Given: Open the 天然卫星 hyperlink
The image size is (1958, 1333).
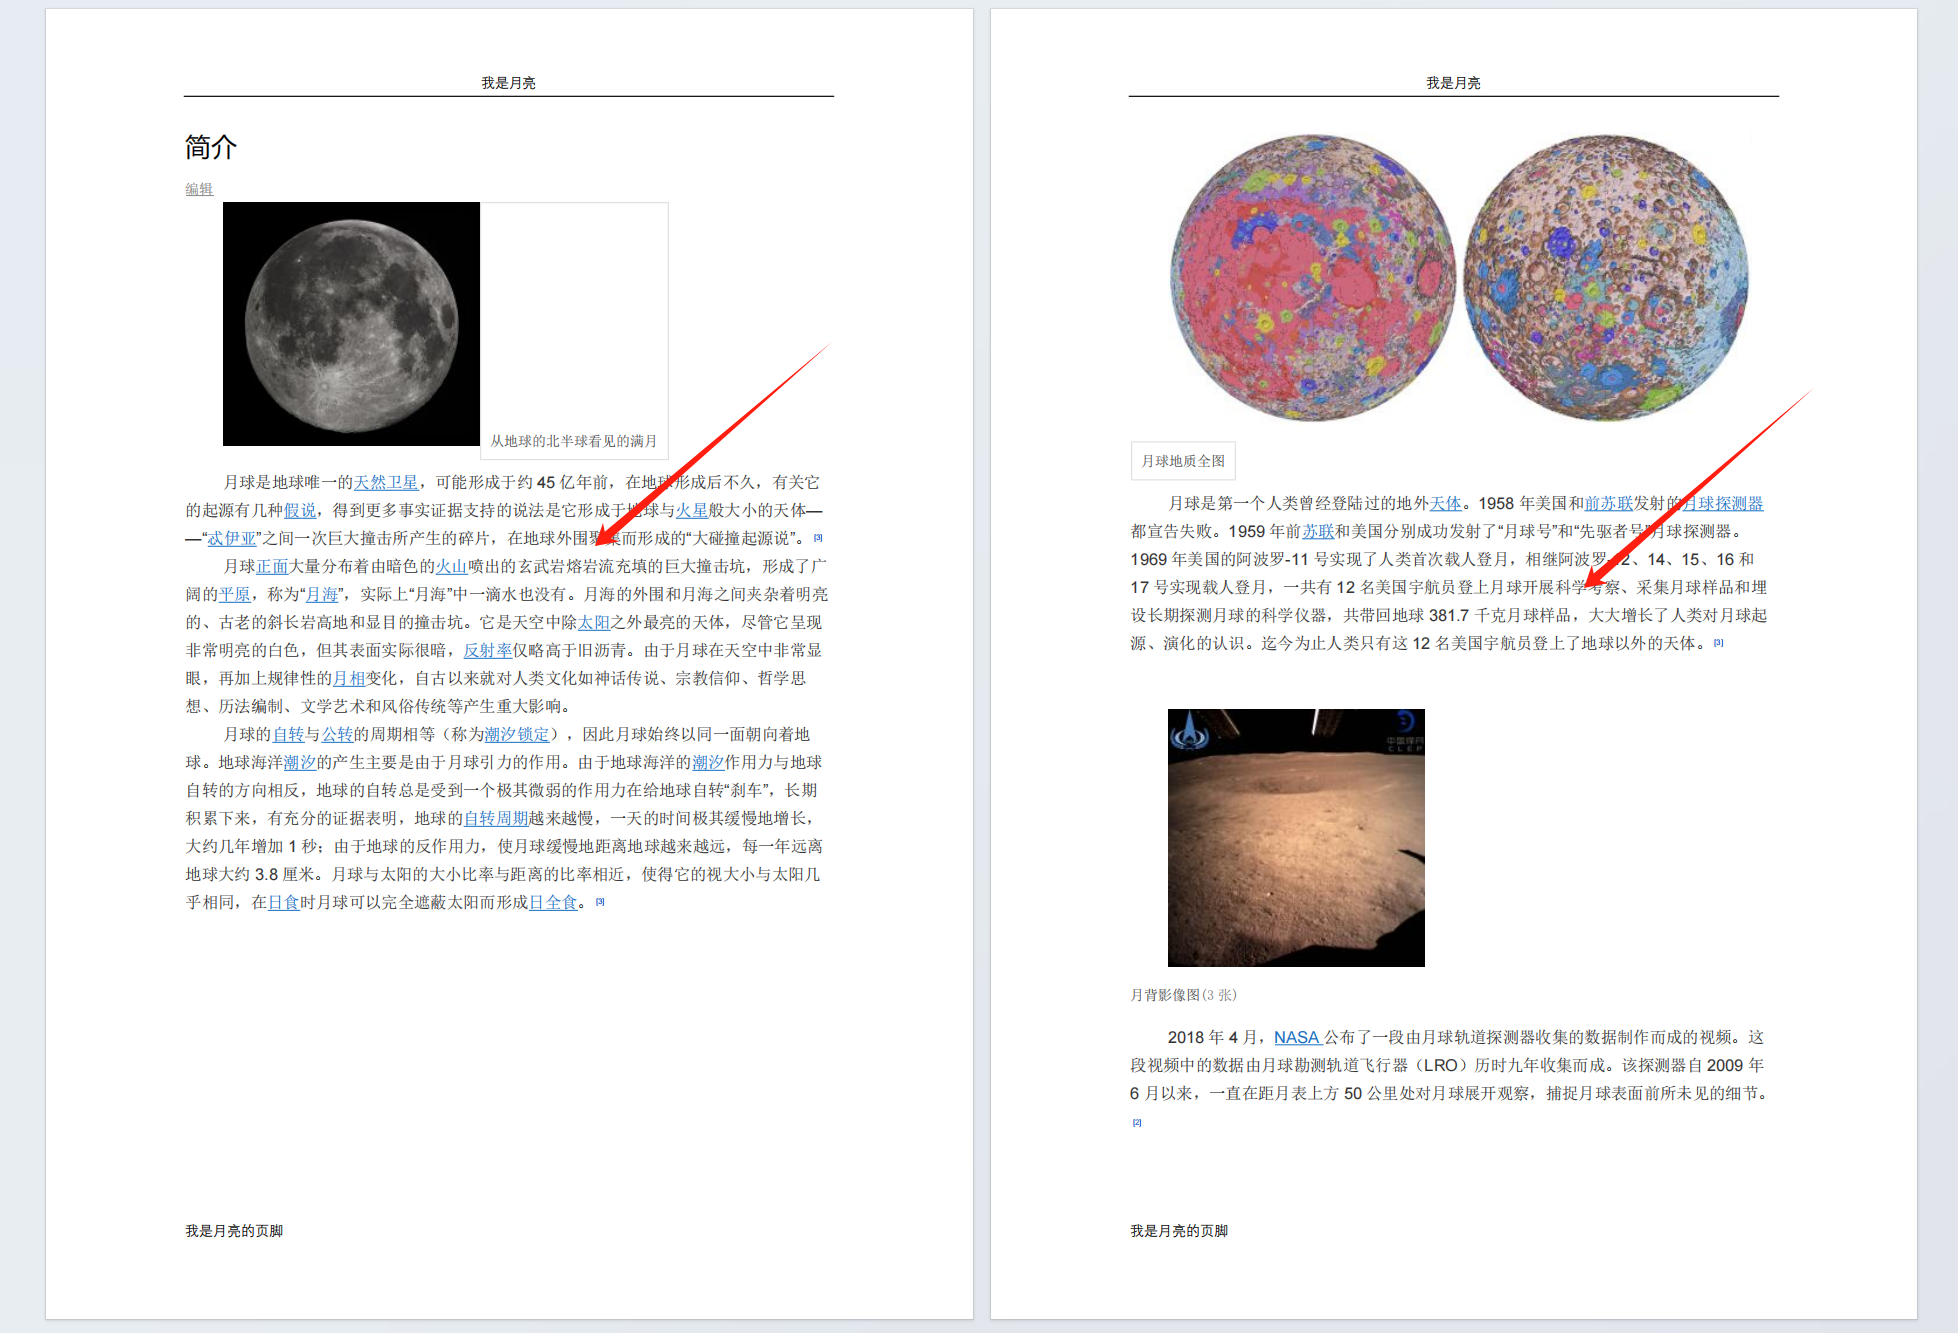Looking at the screenshot, I should 386,482.
